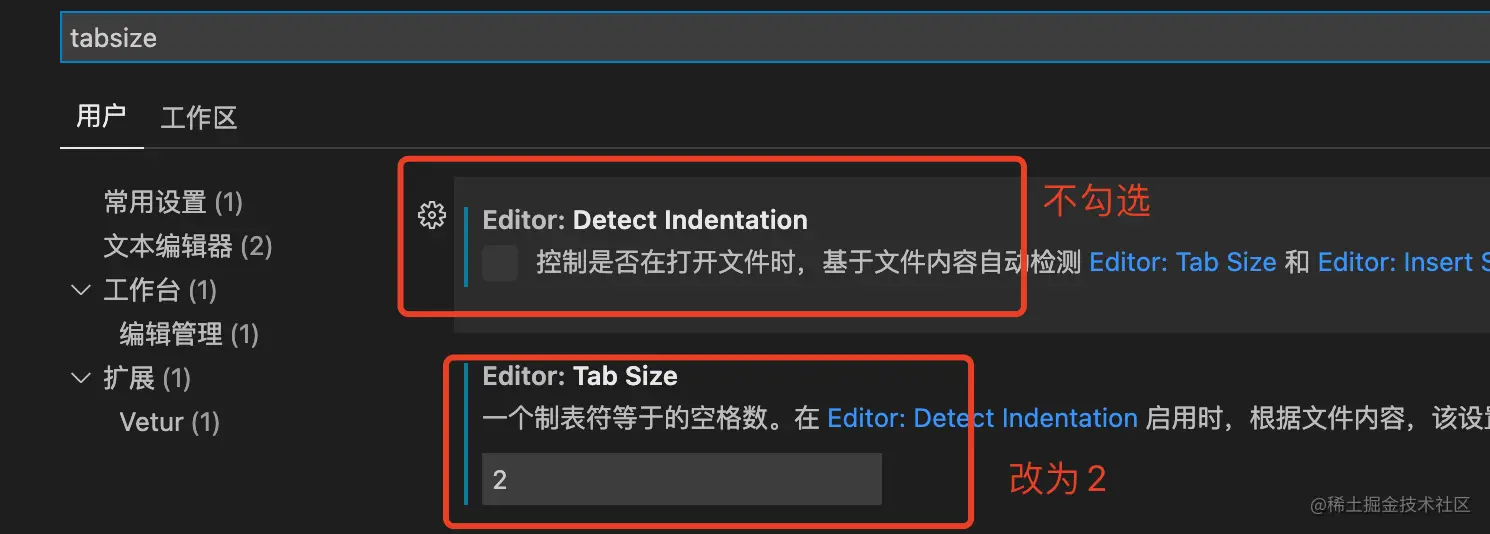This screenshot has width=1490, height=534.
Task: Click the Editor: Detect Indentation setting title
Action: point(645,220)
